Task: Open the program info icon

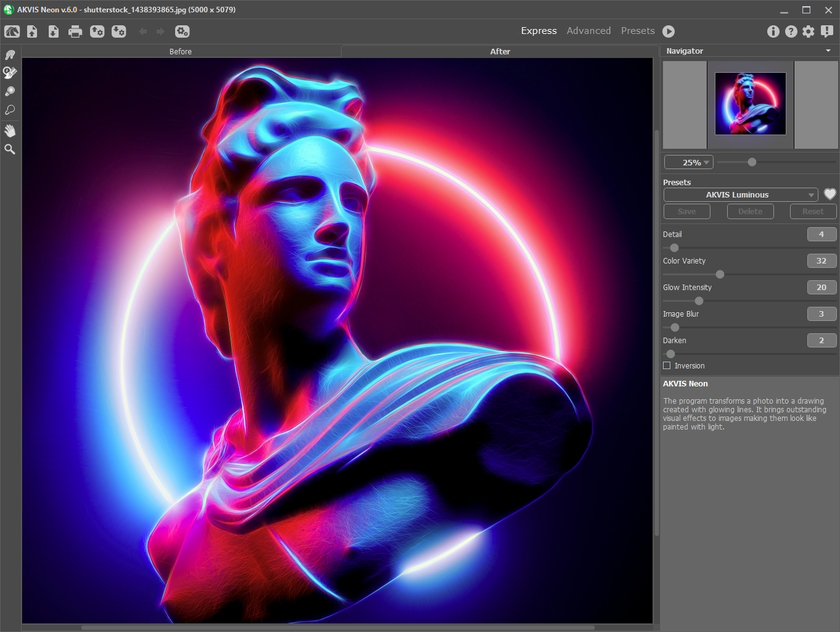Action: (x=773, y=31)
